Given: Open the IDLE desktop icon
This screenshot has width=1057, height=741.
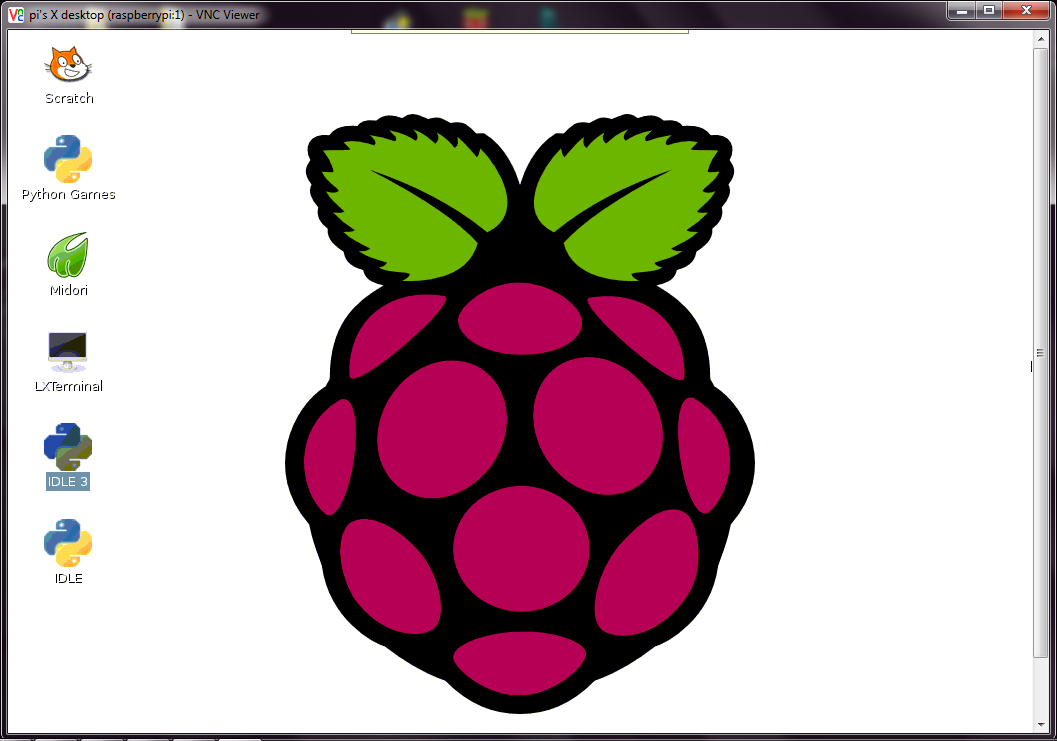Looking at the screenshot, I should point(68,543).
